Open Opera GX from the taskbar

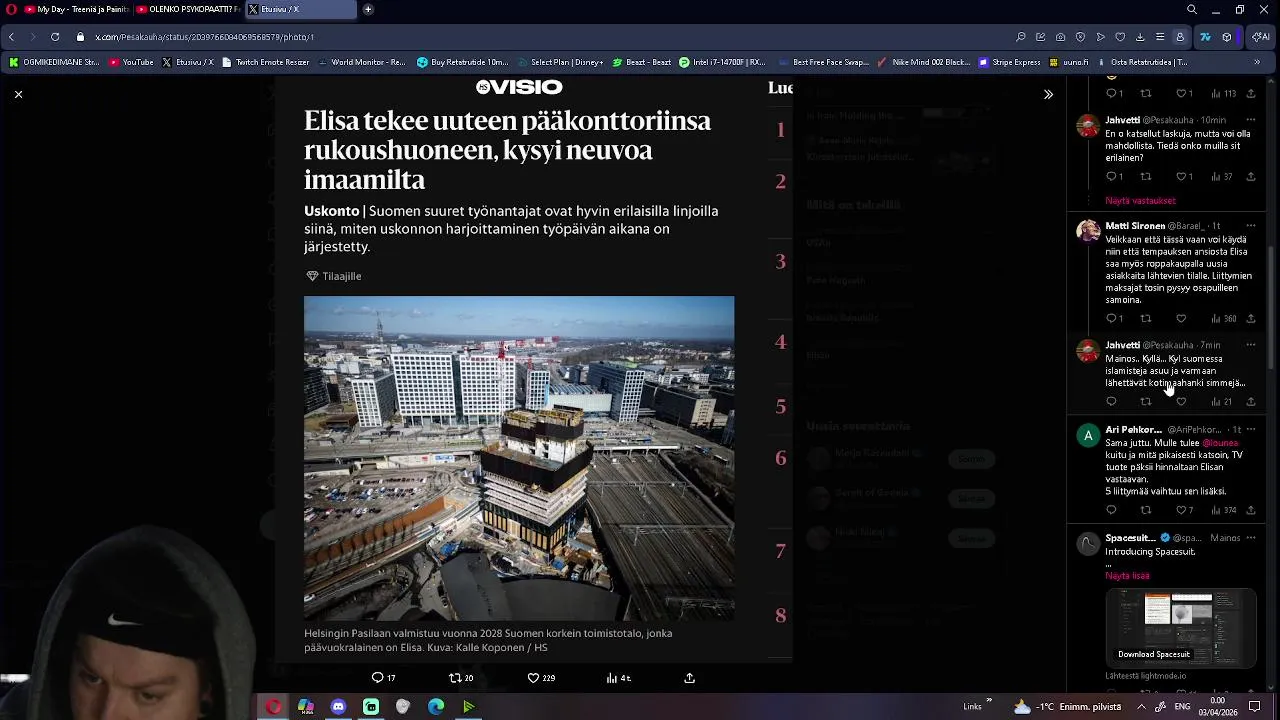coord(273,706)
